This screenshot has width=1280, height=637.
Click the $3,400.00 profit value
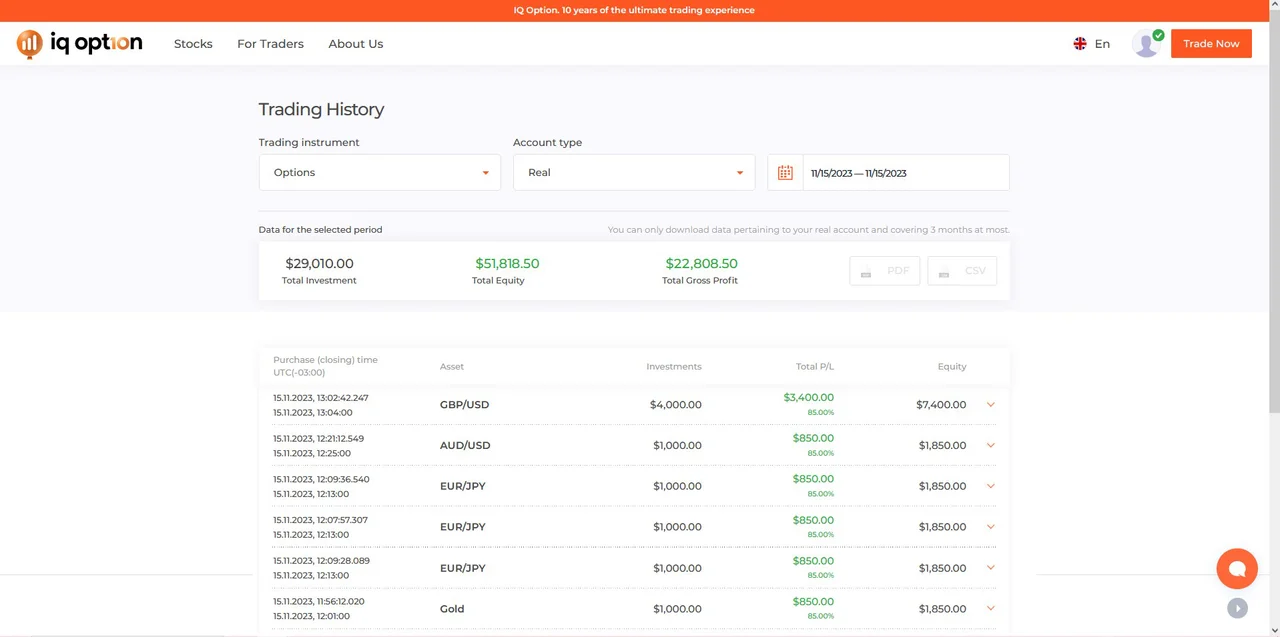(x=809, y=397)
